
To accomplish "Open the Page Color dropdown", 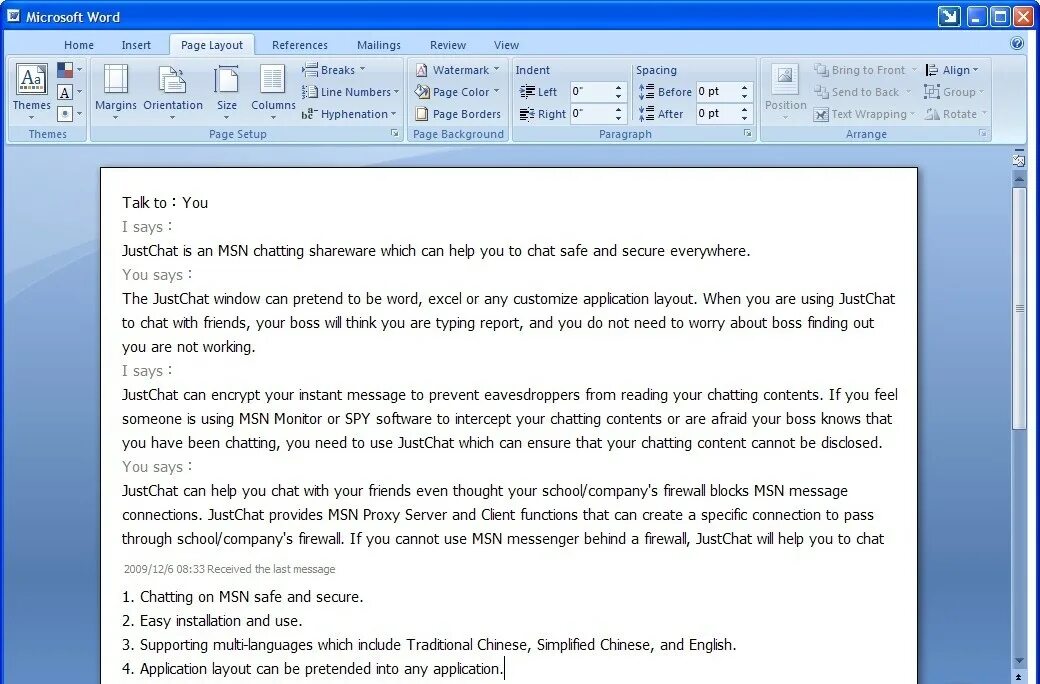I will 457,92.
